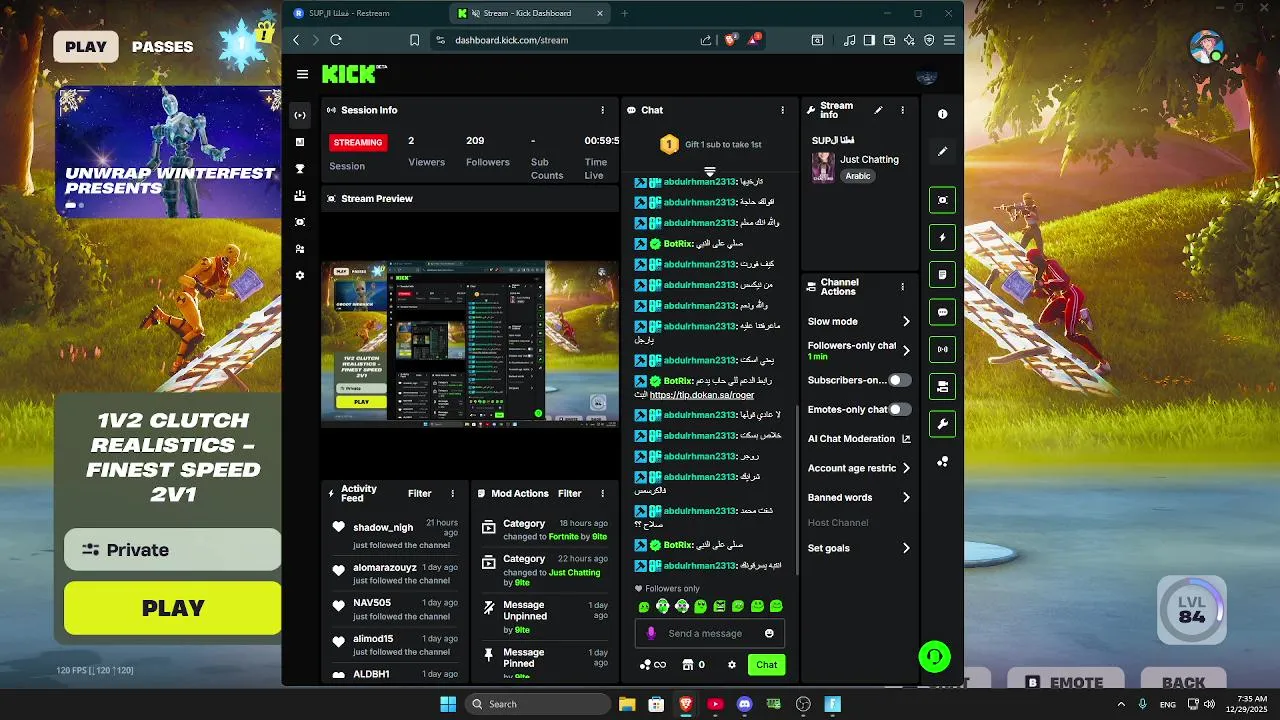1280x720 pixels.
Task: Expand Slow mode options
Action: coord(906,322)
